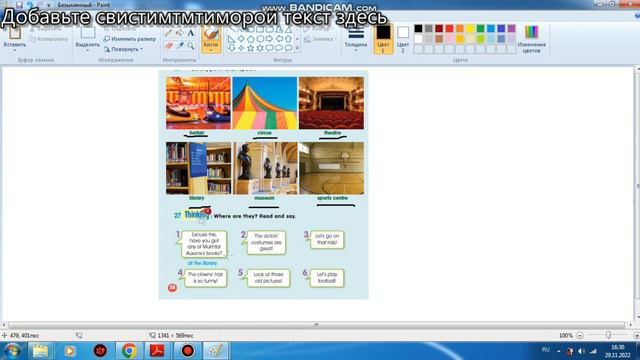Choose the right arrow shape
Screen dimensions: 640x360
point(269,39)
